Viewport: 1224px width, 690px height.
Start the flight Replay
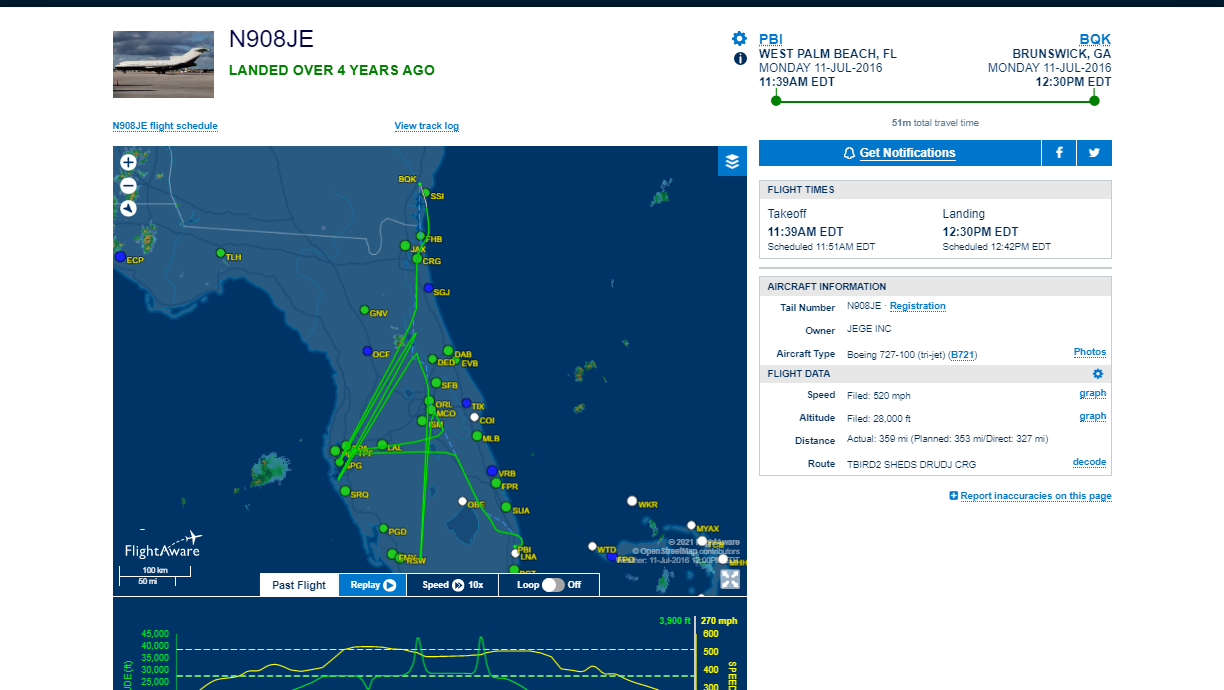coord(373,585)
